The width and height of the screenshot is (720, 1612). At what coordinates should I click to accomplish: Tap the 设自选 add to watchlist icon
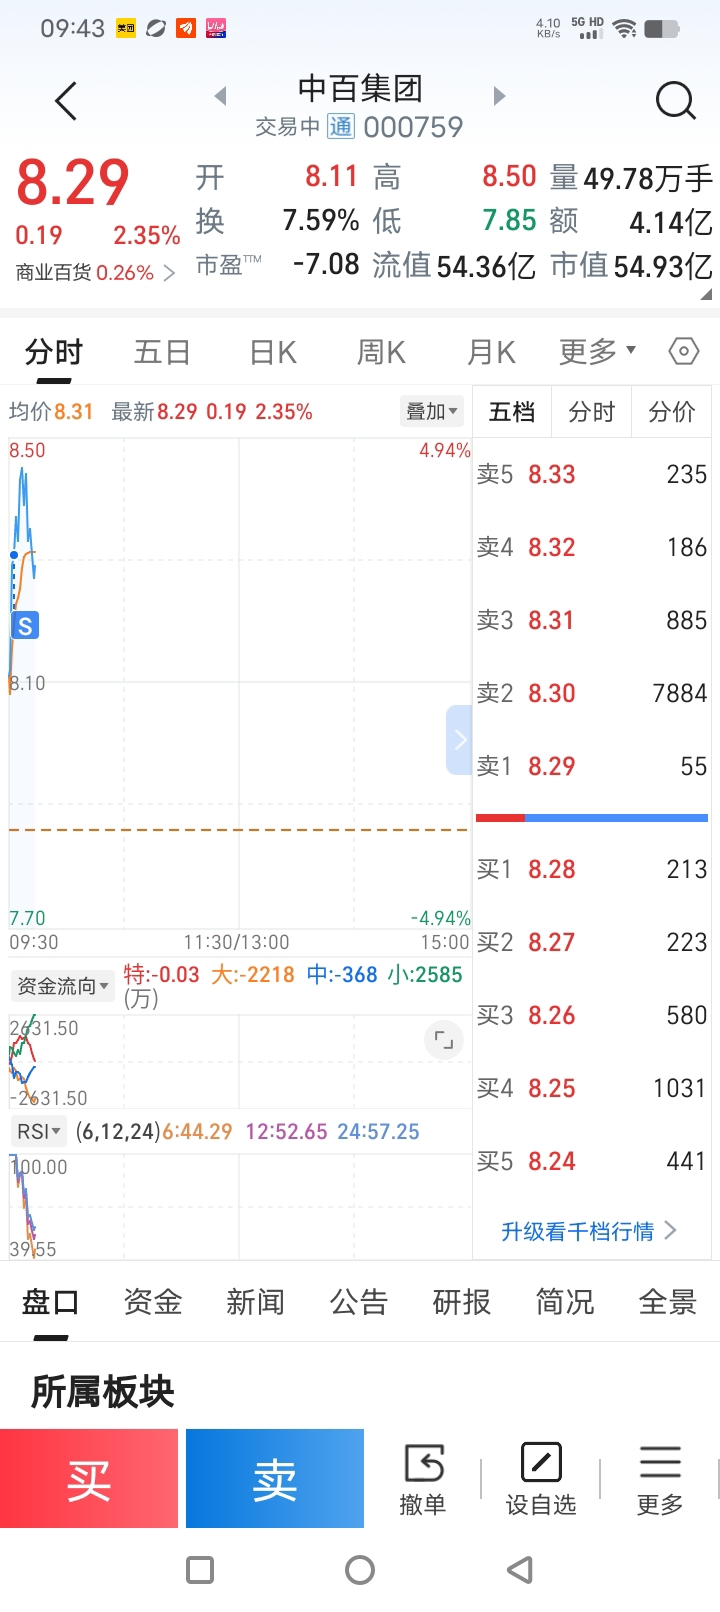point(541,1479)
